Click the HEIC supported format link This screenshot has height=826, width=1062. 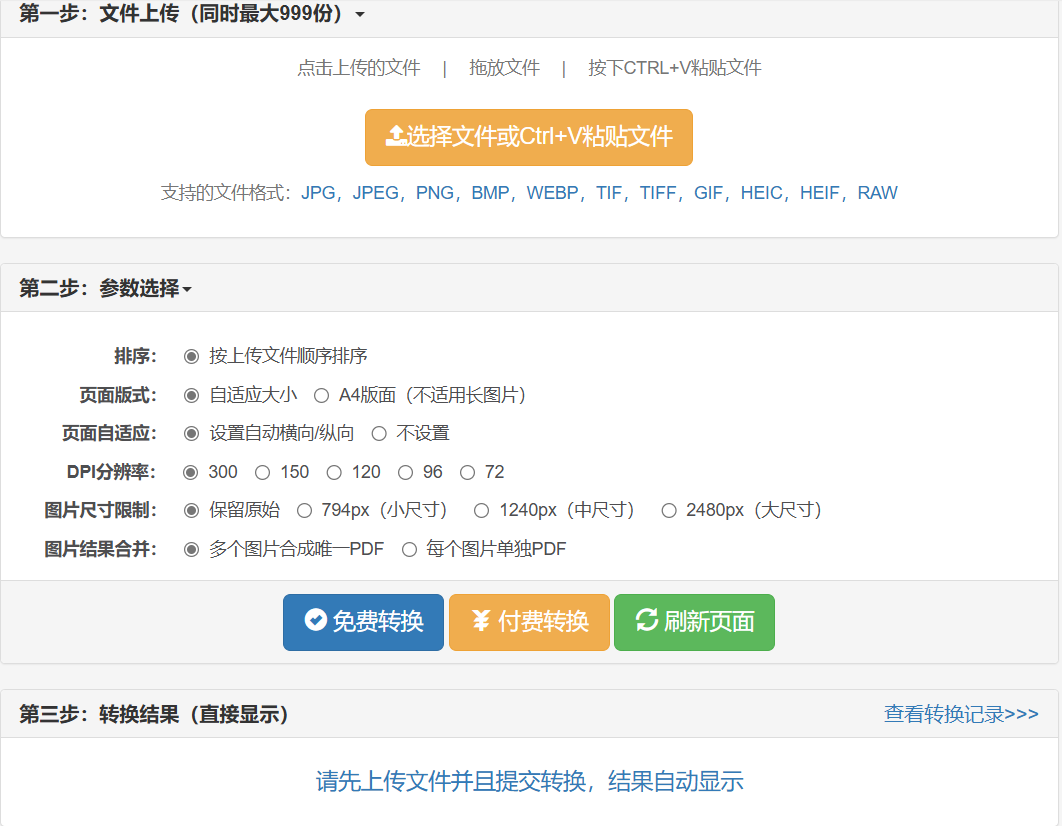point(763,193)
